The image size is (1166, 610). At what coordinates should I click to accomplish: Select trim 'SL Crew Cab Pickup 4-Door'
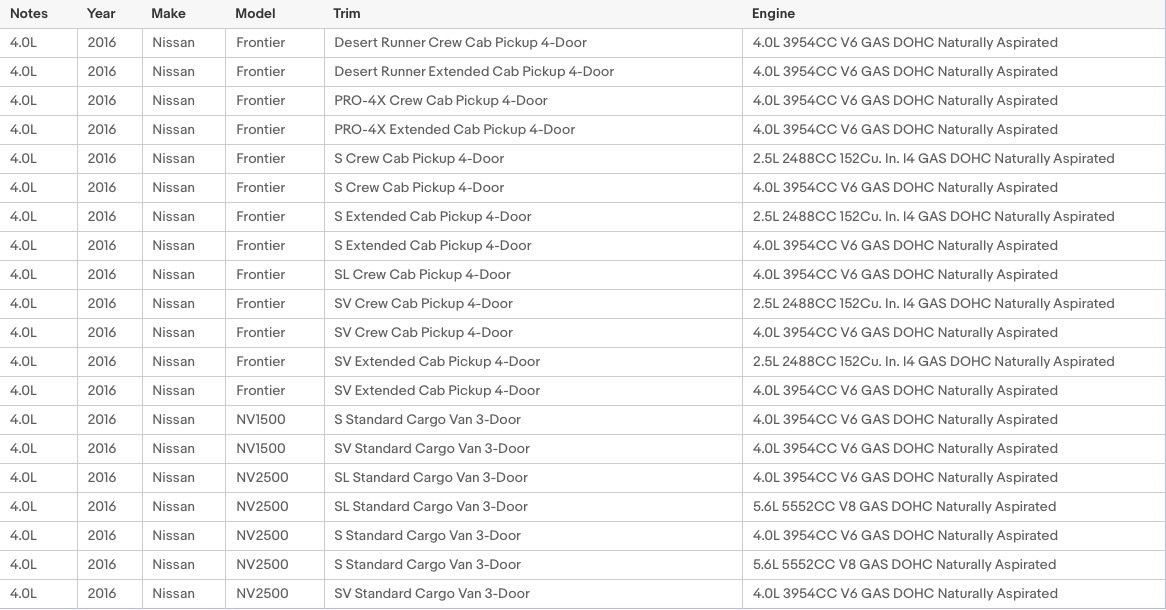coord(422,274)
